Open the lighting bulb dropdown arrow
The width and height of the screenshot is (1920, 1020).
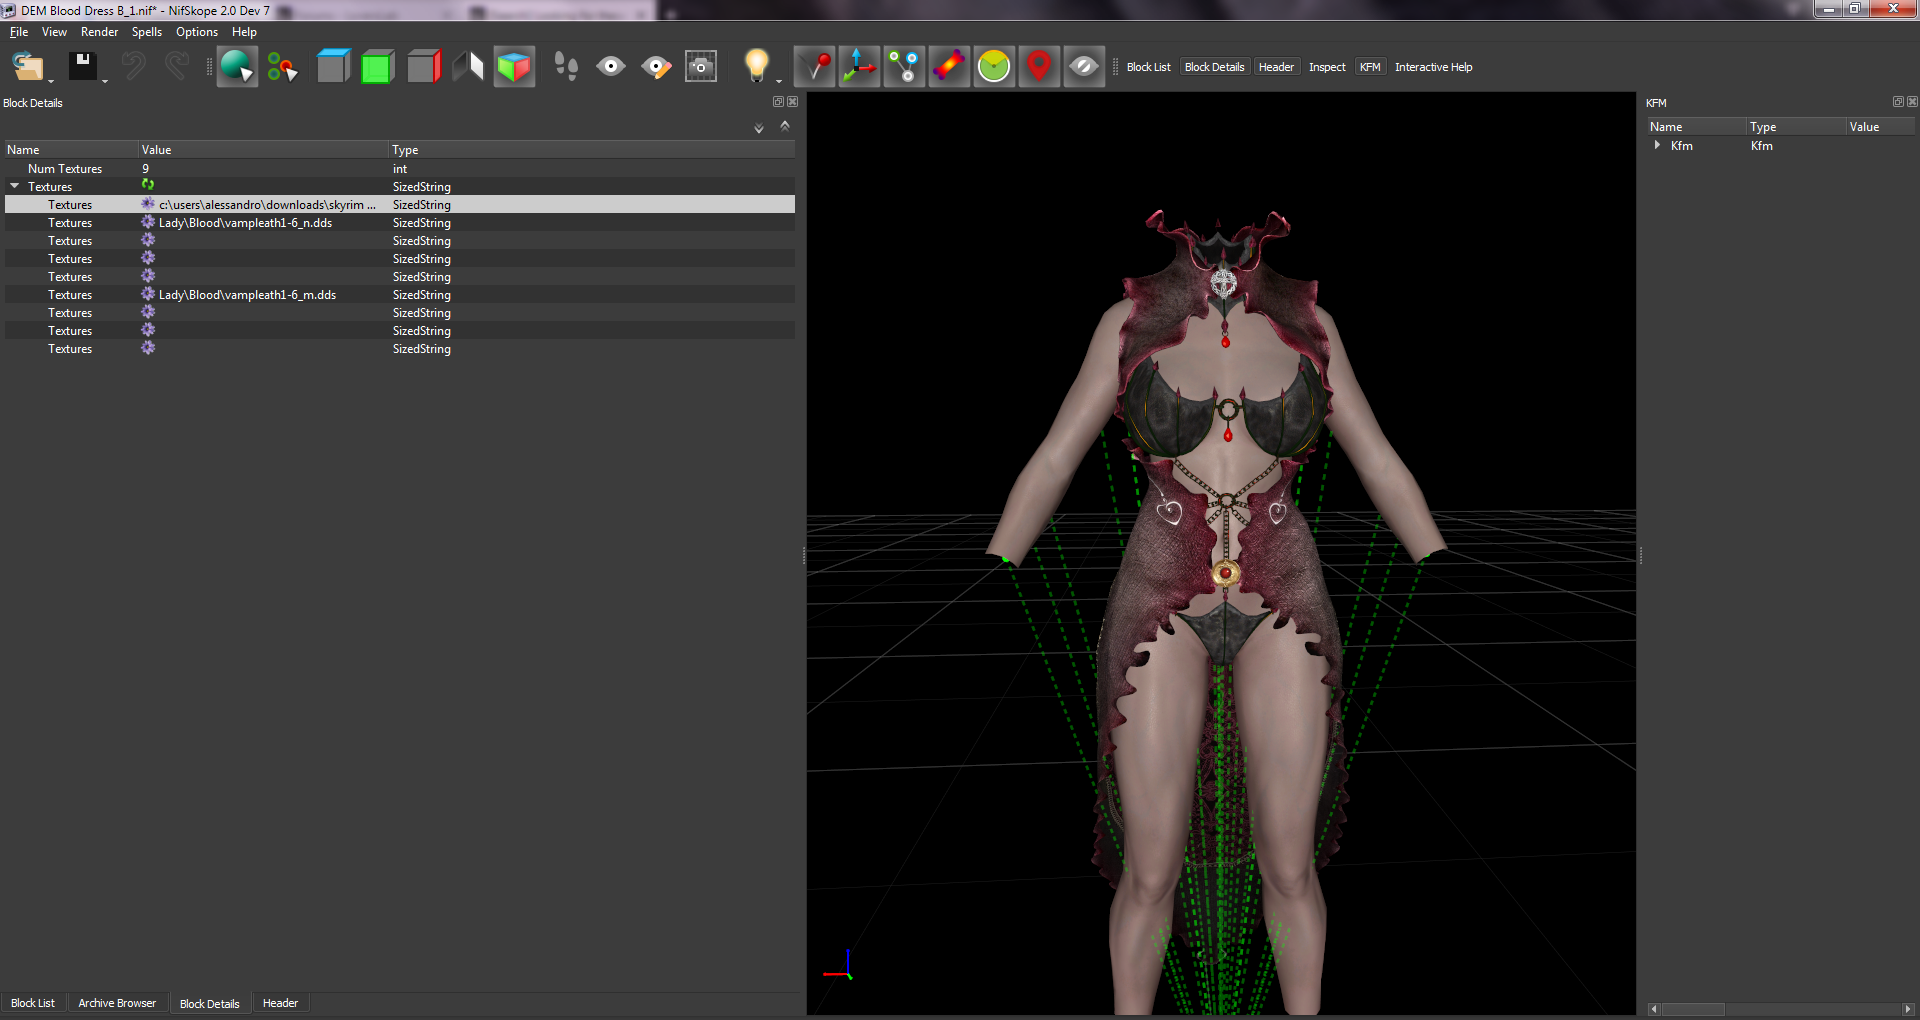pyautogui.click(x=779, y=81)
